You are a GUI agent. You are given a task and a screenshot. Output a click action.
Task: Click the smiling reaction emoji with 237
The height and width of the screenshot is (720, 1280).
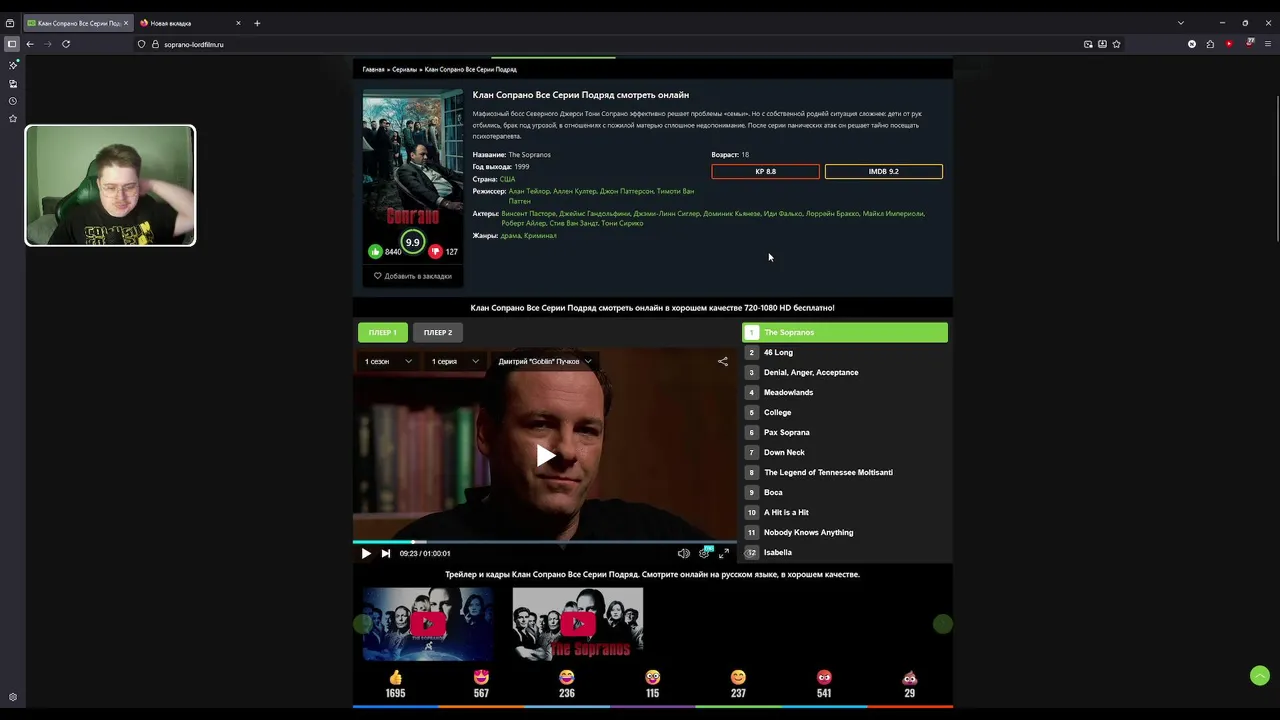(738, 677)
